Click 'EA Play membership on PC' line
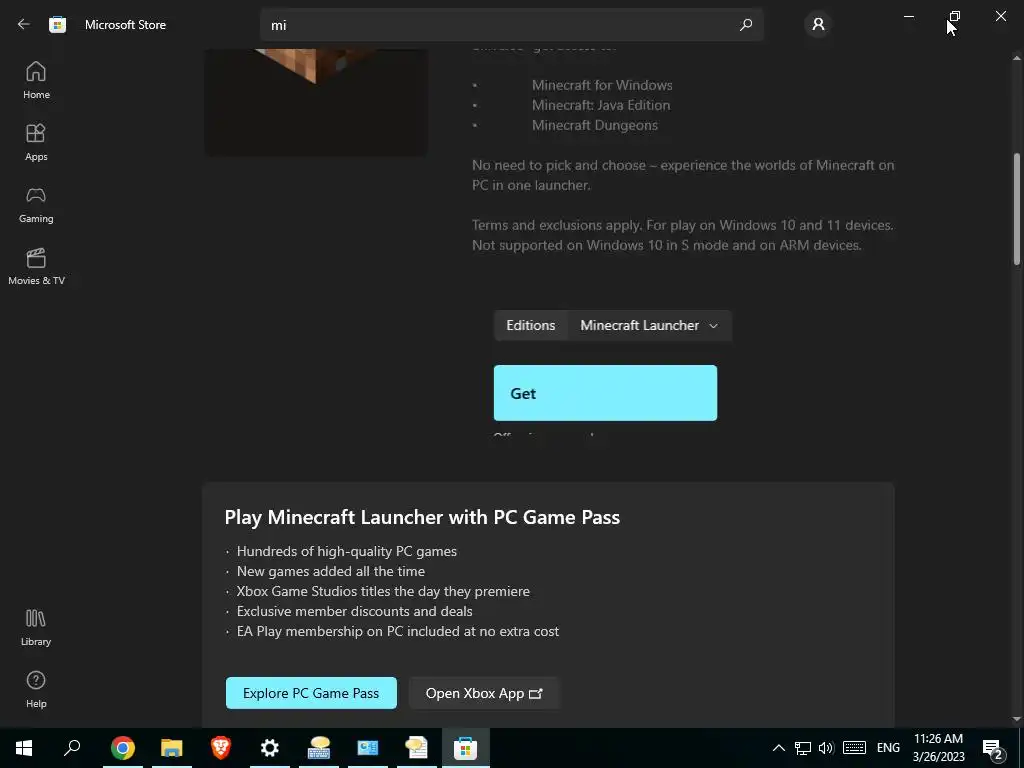 [x=398, y=632]
